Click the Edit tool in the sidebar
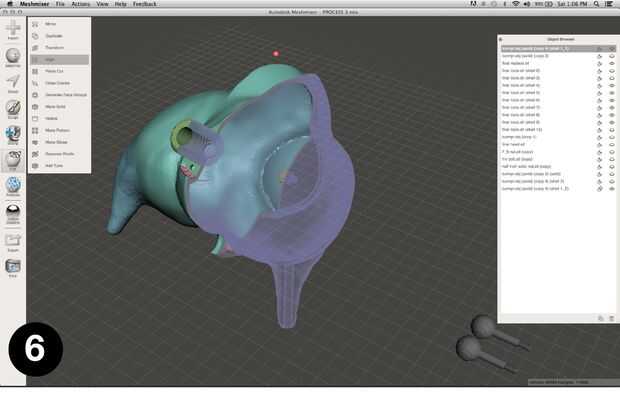 coord(13,161)
